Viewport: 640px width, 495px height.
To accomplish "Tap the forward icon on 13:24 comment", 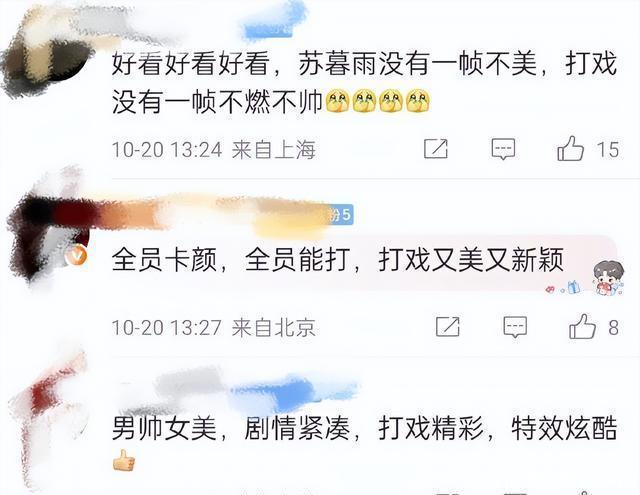I will 436,149.
